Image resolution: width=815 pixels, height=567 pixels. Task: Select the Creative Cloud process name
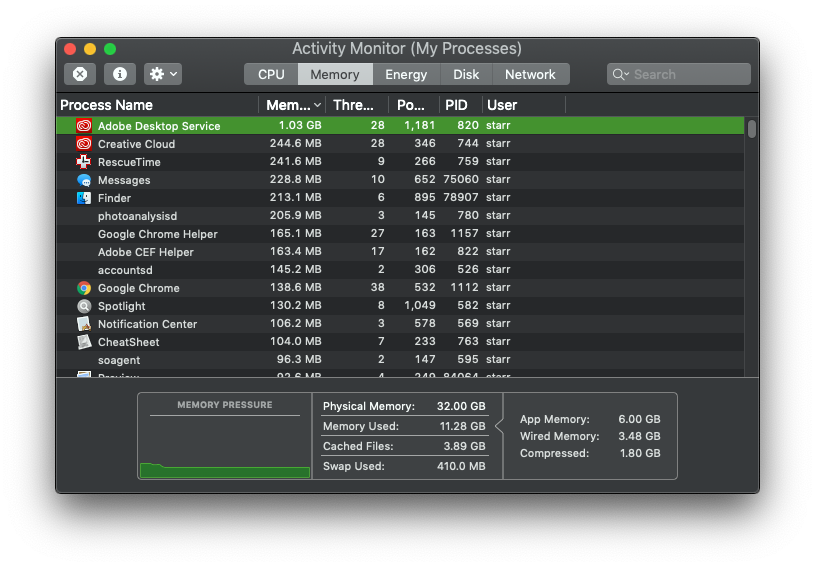tap(136, 144)
